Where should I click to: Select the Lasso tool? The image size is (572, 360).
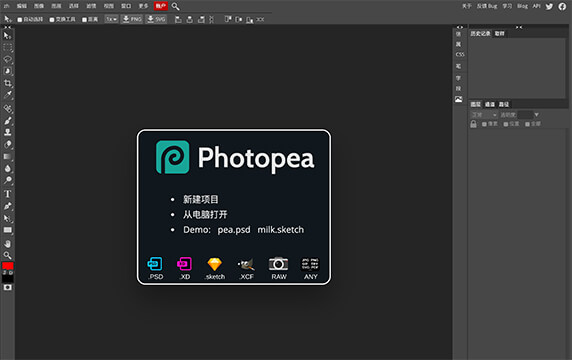[x=7, y=59]
